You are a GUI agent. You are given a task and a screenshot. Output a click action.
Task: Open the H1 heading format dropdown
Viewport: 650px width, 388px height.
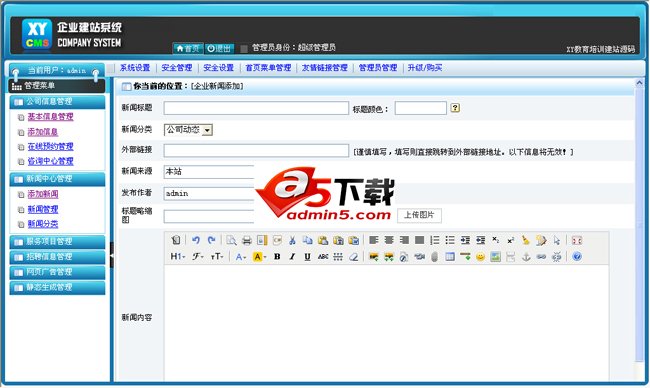pos(178,257)
